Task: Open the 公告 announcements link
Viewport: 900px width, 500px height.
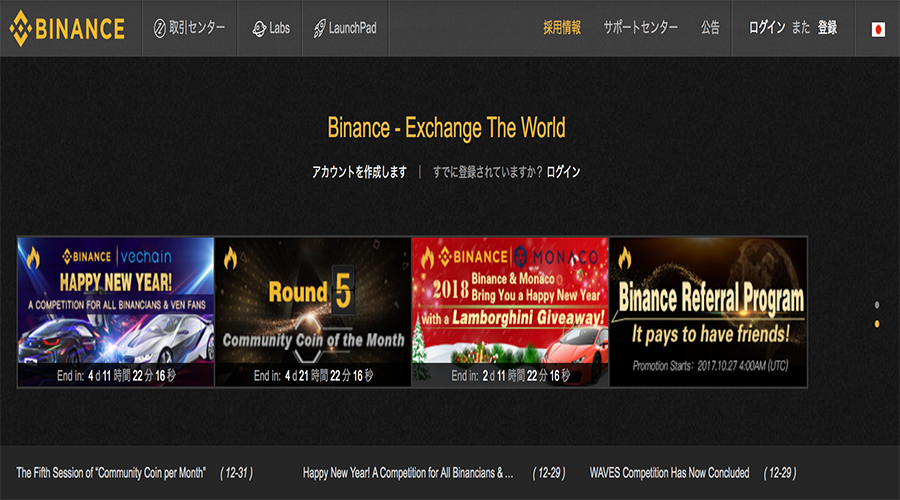Action: [710, 28]
